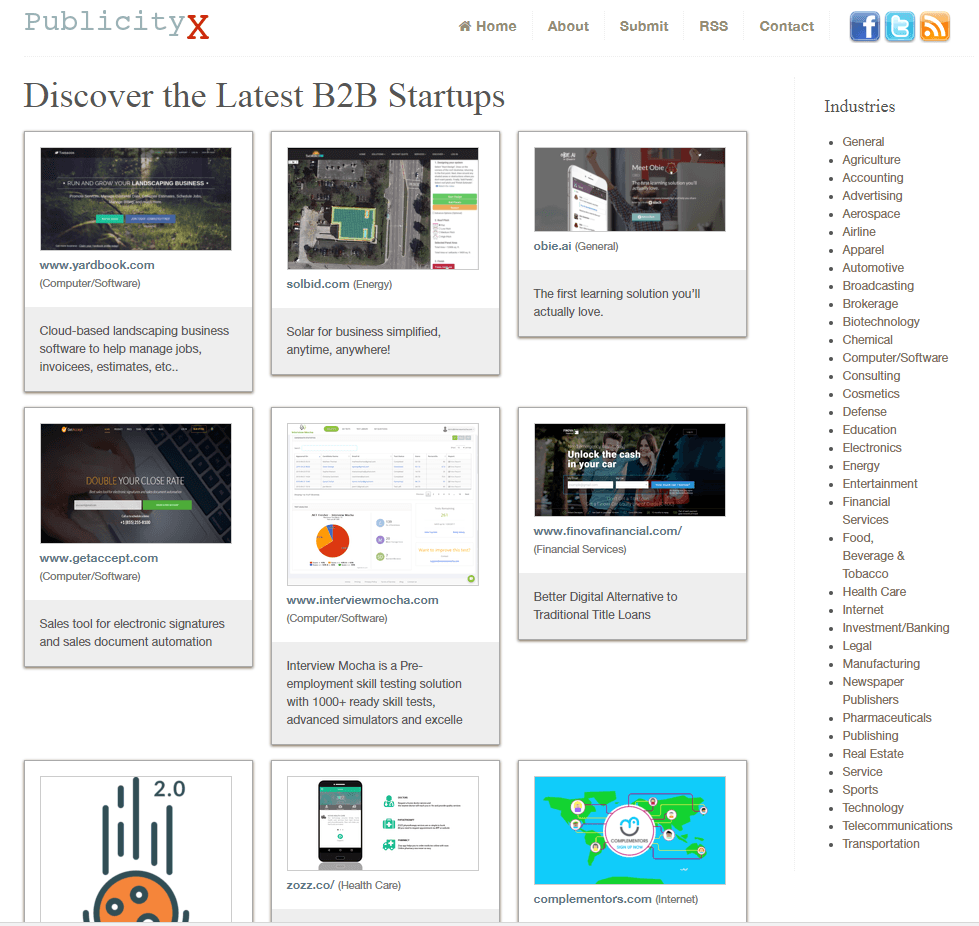The height and width of the screenshot is (926, 979).
Task: Open the solbid.com solar map thumbnail
Action: pyautogui.click(x=383, y=209)
